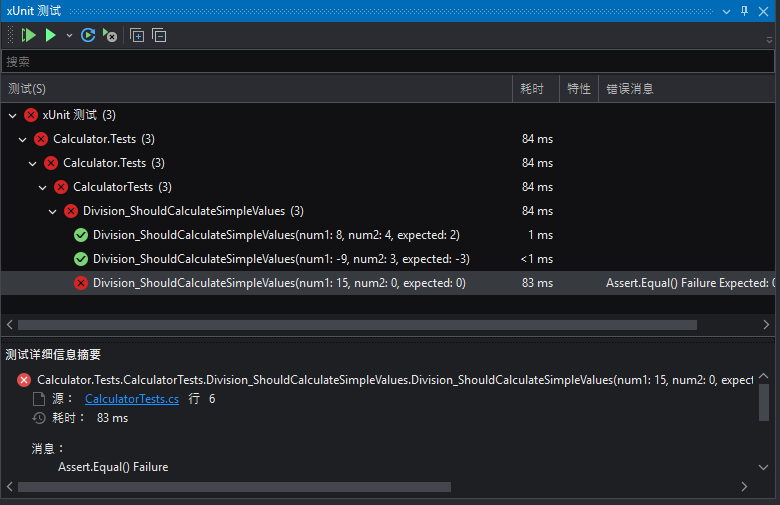Screen dimensions: 780x505
Task: Click failed icon of CalculatorTests row
Action: [61, 187]
